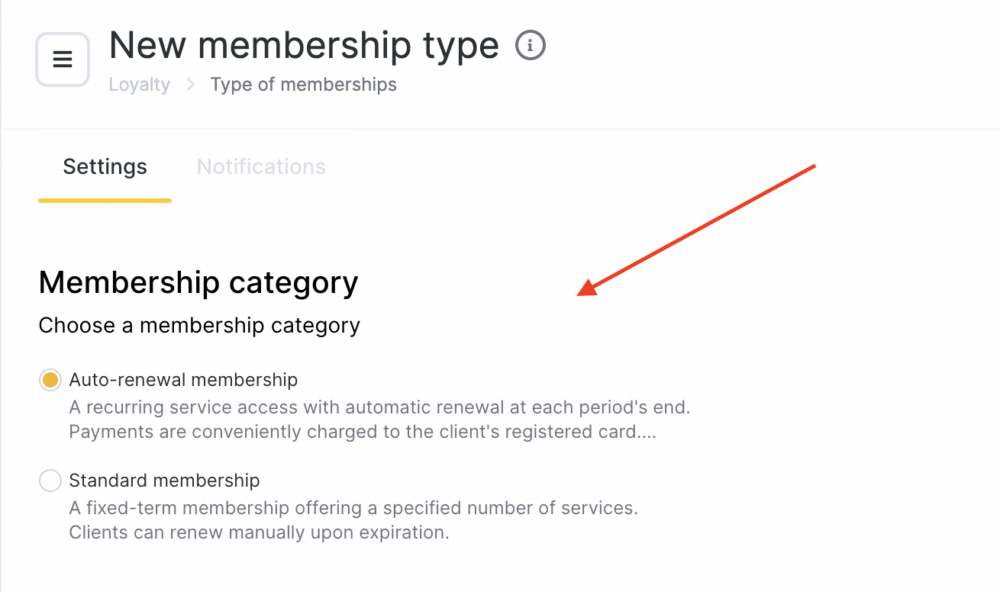The image size is (1000, 592).
Task: Select the Standard membership radio button
Action: coord(50,480)
